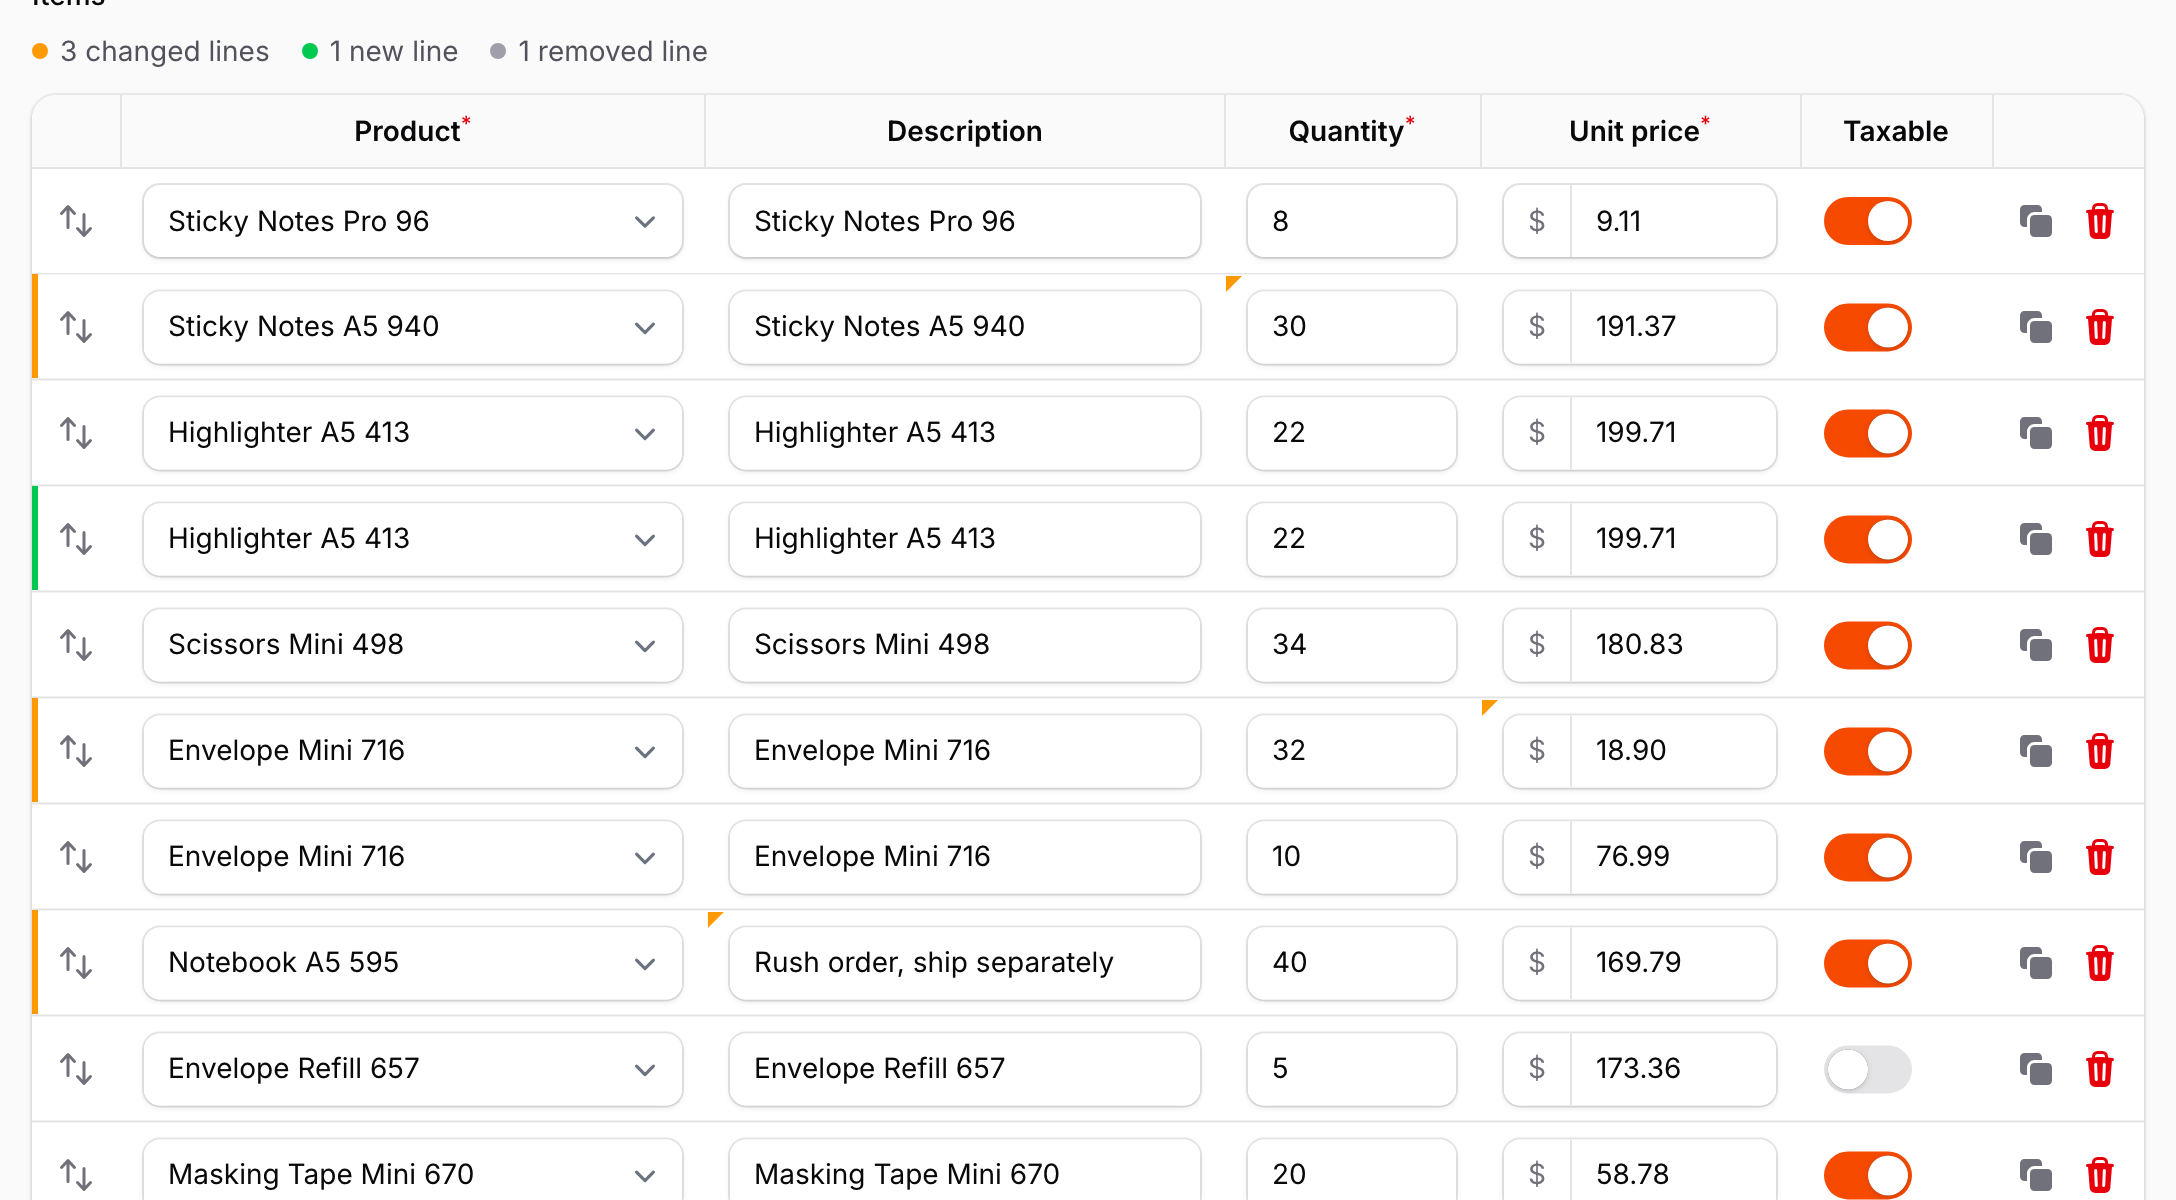Click reorder arrows on Scissors Mini 498 row

(x=76, y=645)
